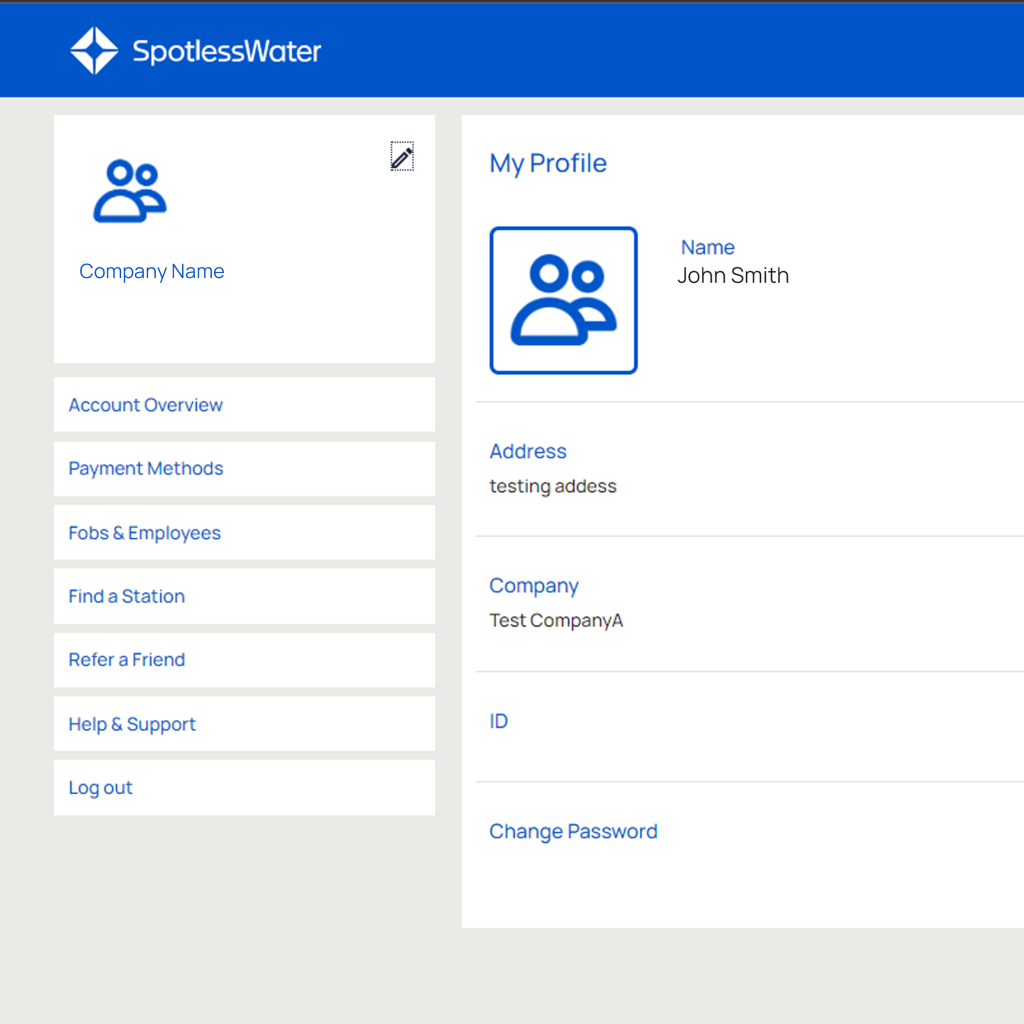Click the name value John Smith
This screenshot has height=1024, width=1024.
tap(733, 276)
